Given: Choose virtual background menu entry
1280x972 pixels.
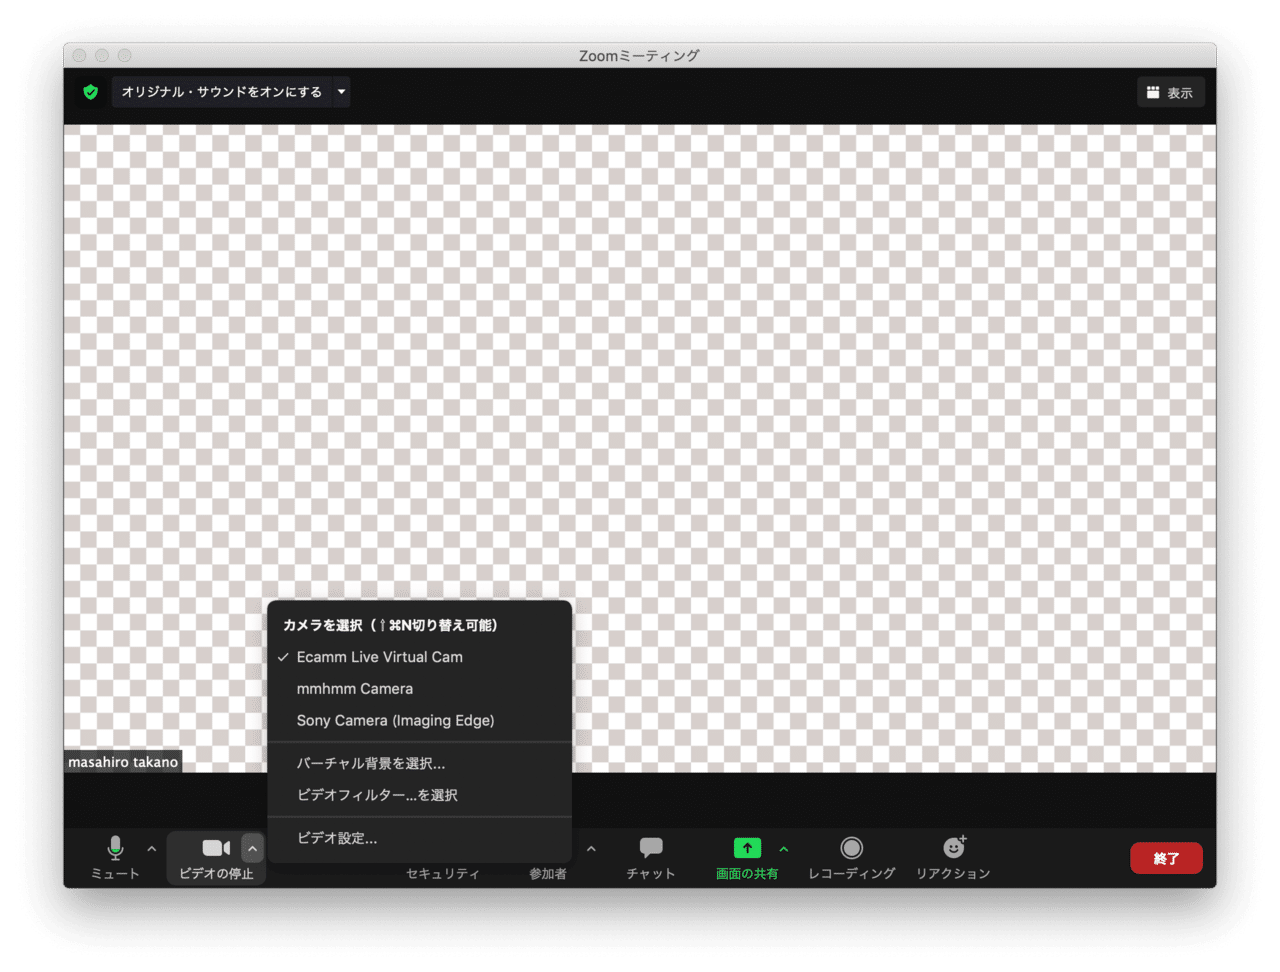Looking at the screenshot, I should click(x=420, y=763).
